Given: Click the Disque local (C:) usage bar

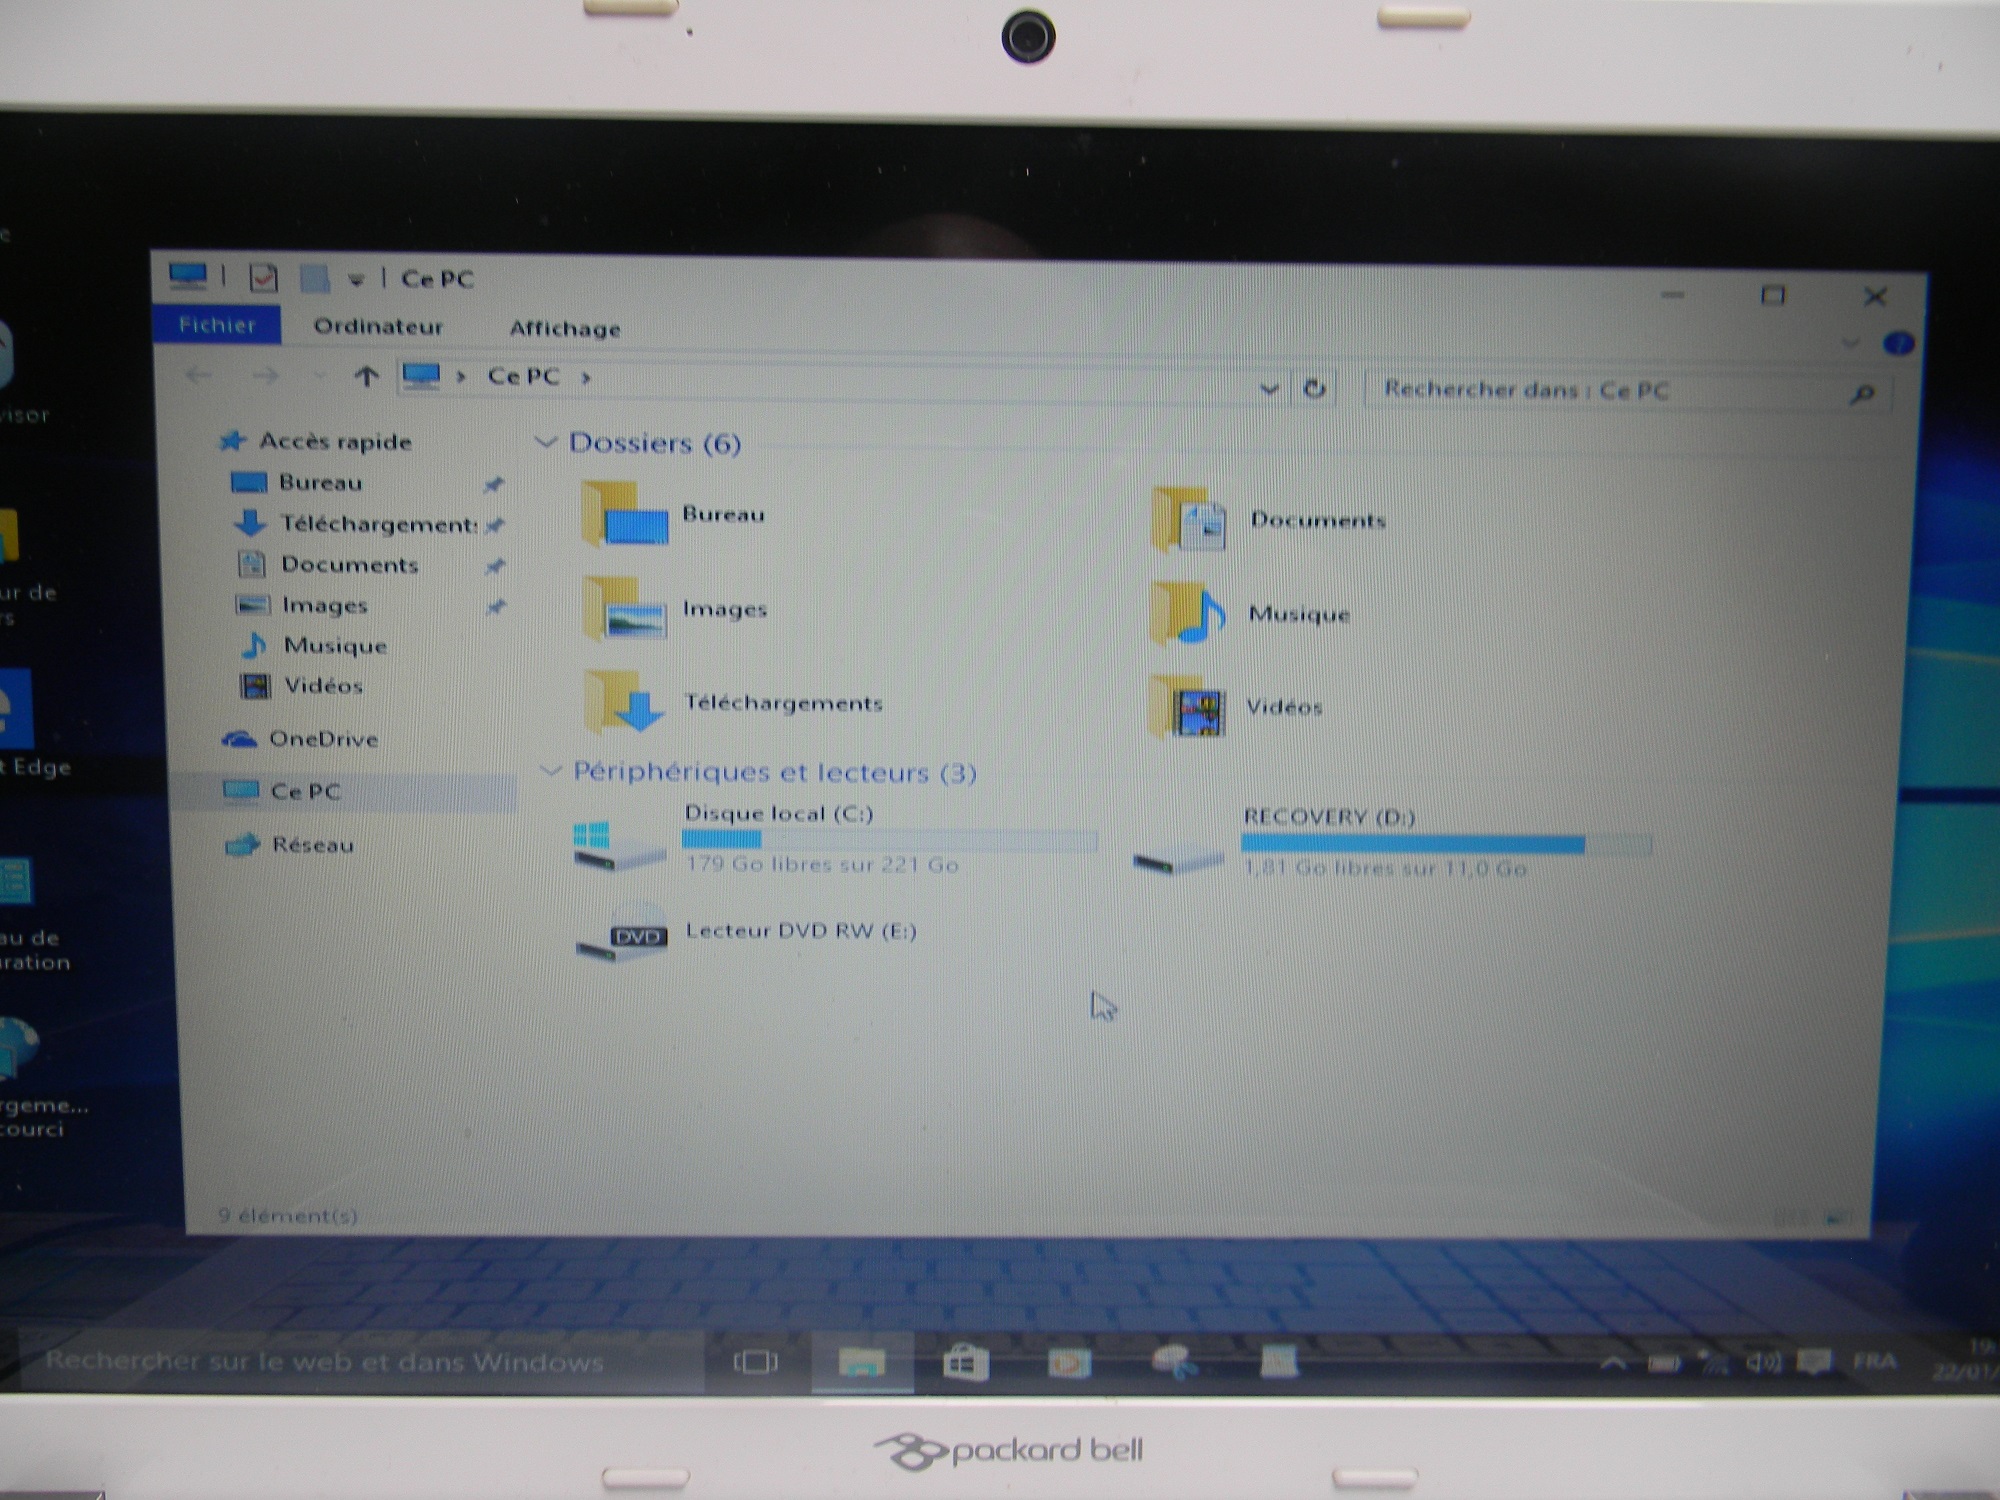Looking at the screenshot, I should click(x=890, y=840).
